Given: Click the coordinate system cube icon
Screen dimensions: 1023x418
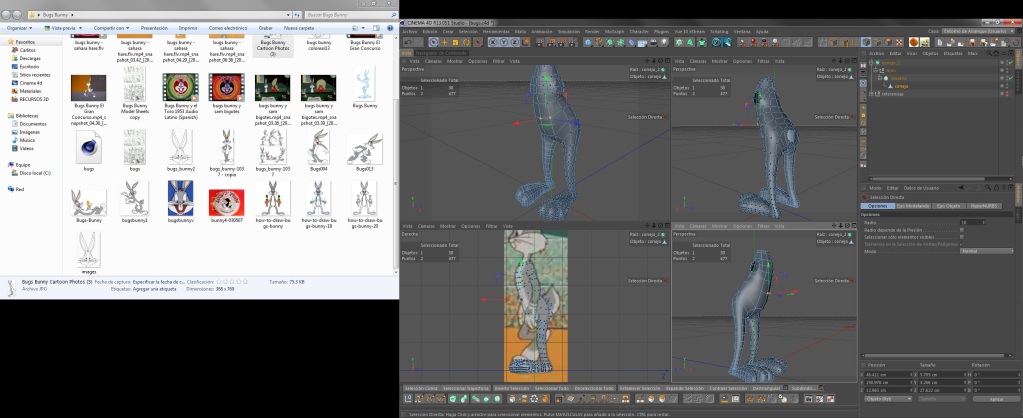Looking at the screenshot, I should click(525, 42).
